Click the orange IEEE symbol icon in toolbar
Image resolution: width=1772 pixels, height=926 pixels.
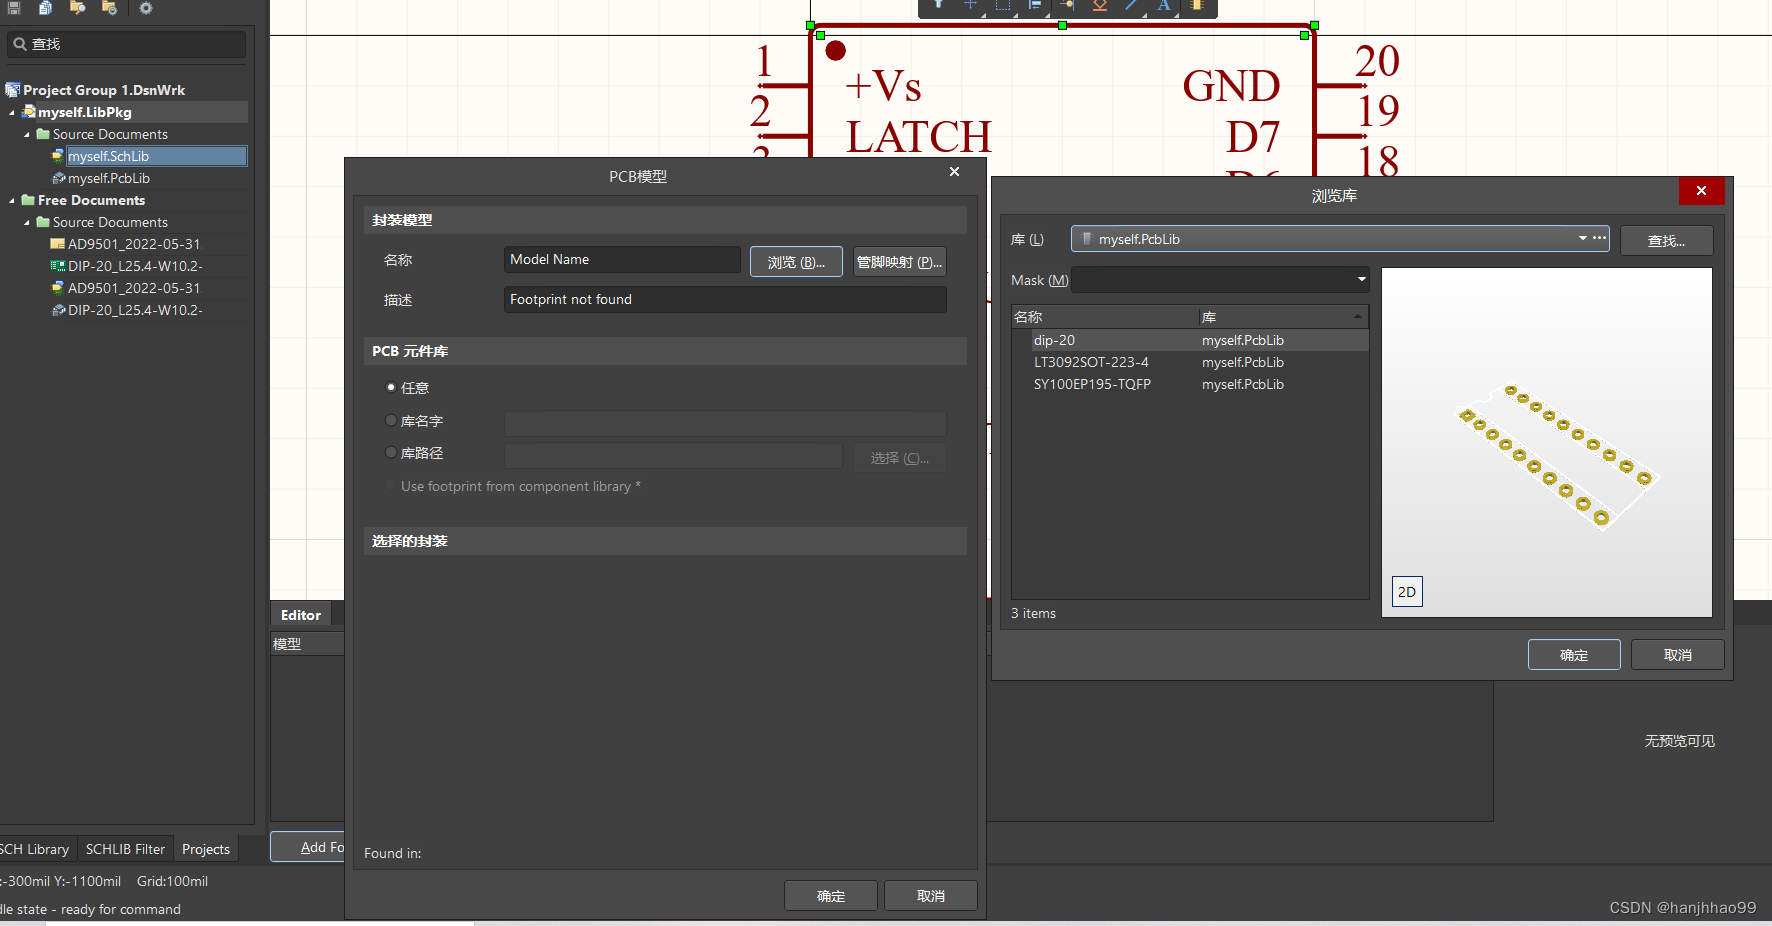(1099, 5)
